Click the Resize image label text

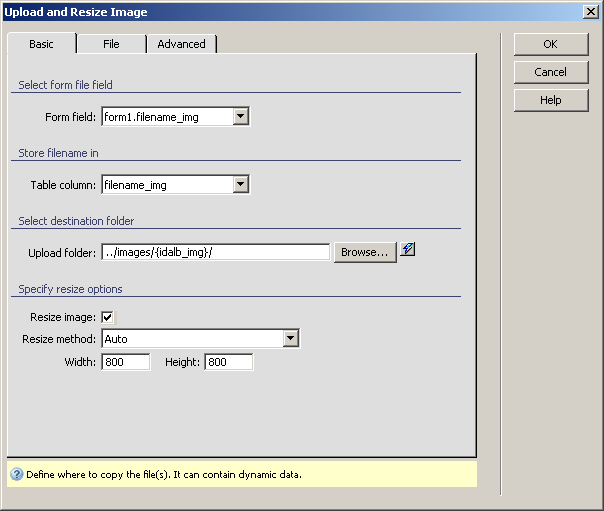(x=63, y=318)
